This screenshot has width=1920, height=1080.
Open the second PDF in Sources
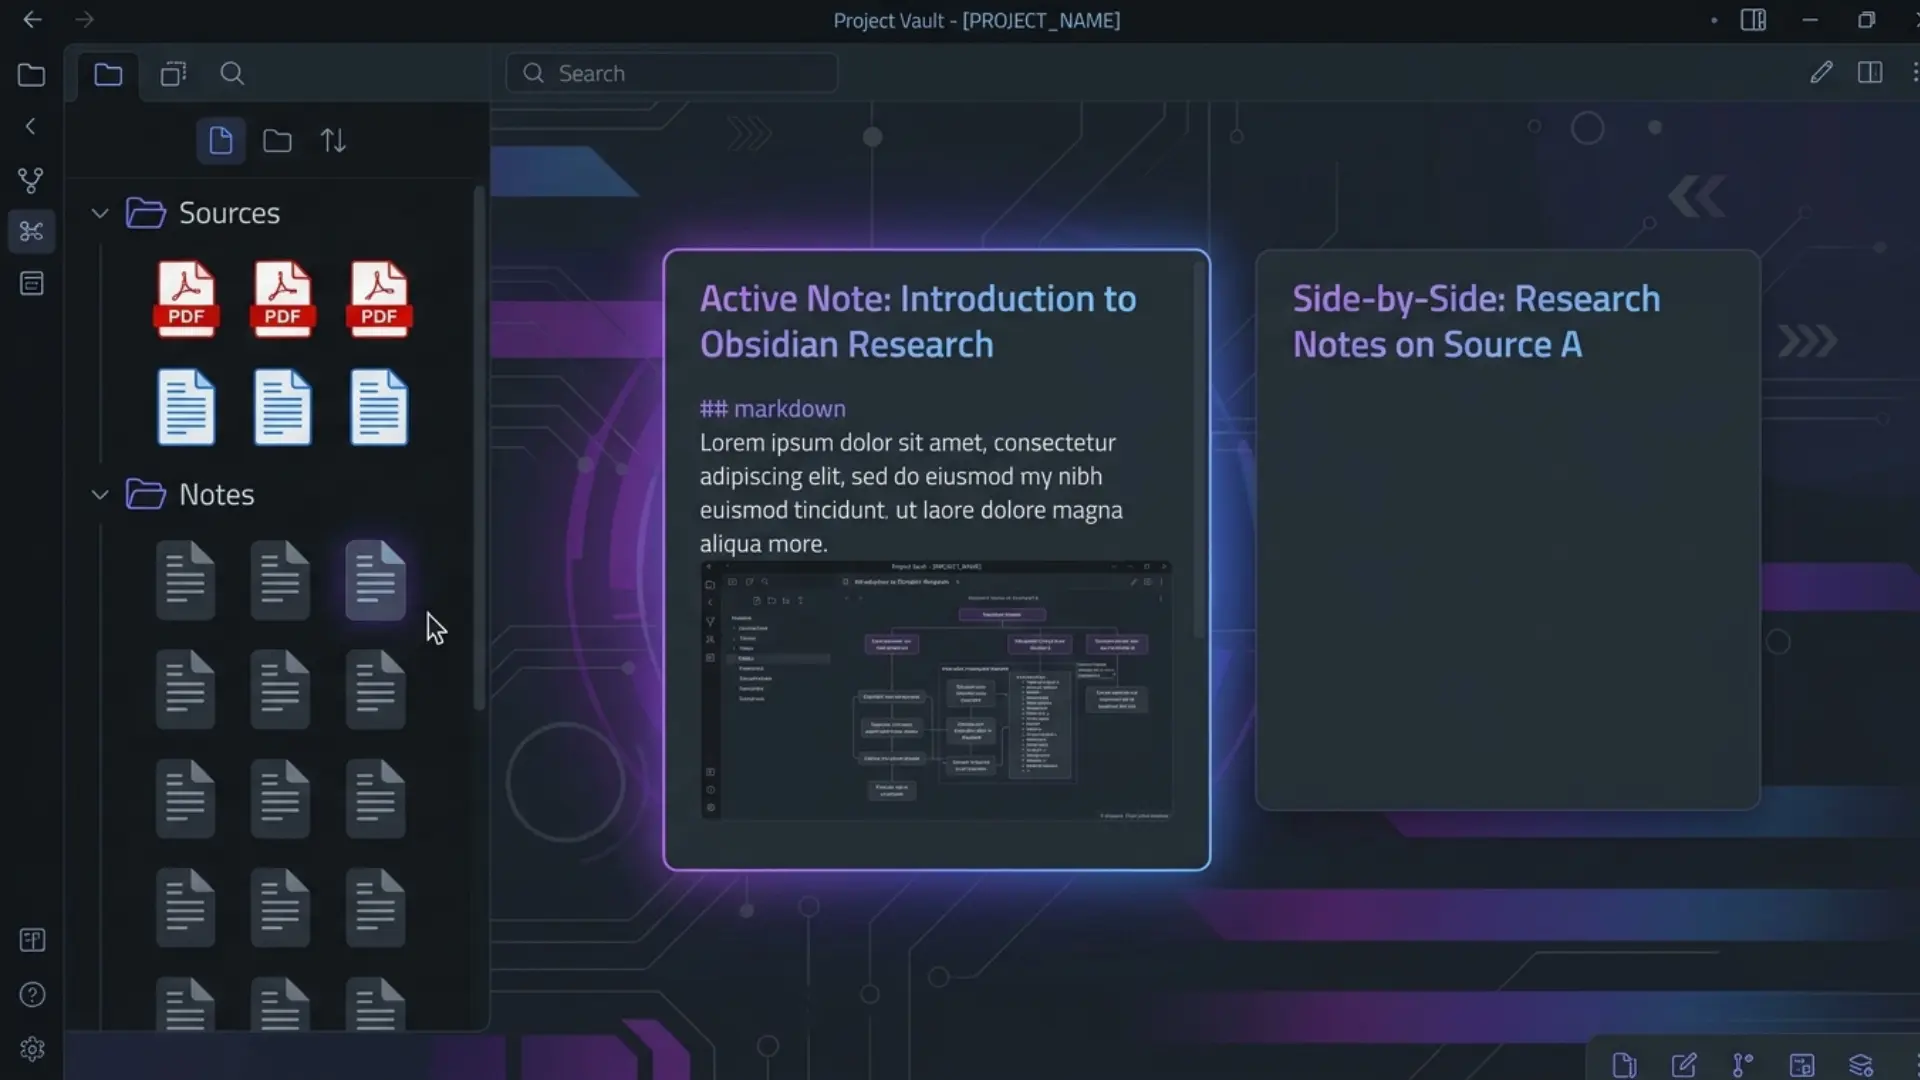tap(282, 298)
